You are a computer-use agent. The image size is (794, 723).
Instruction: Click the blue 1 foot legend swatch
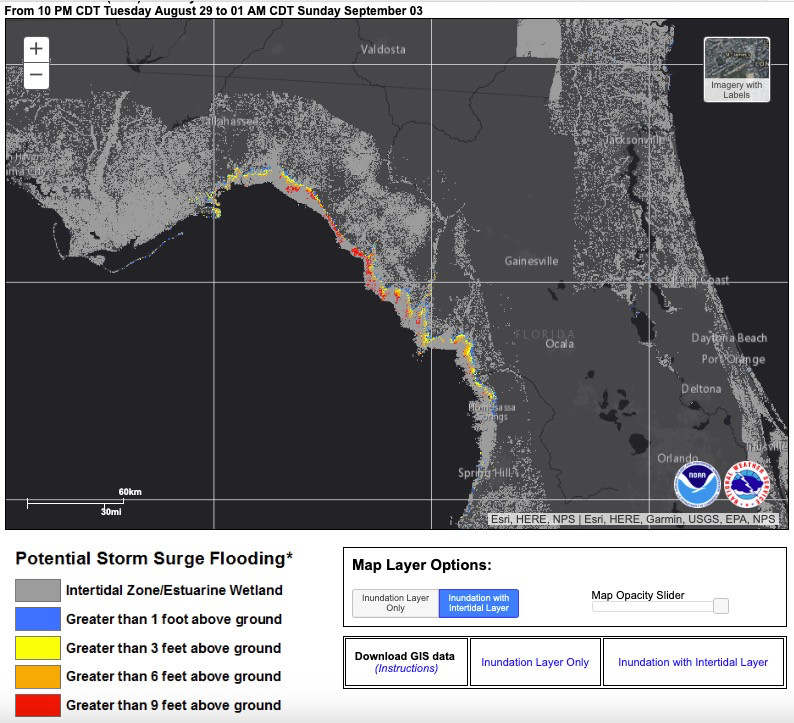coord(37,619)
